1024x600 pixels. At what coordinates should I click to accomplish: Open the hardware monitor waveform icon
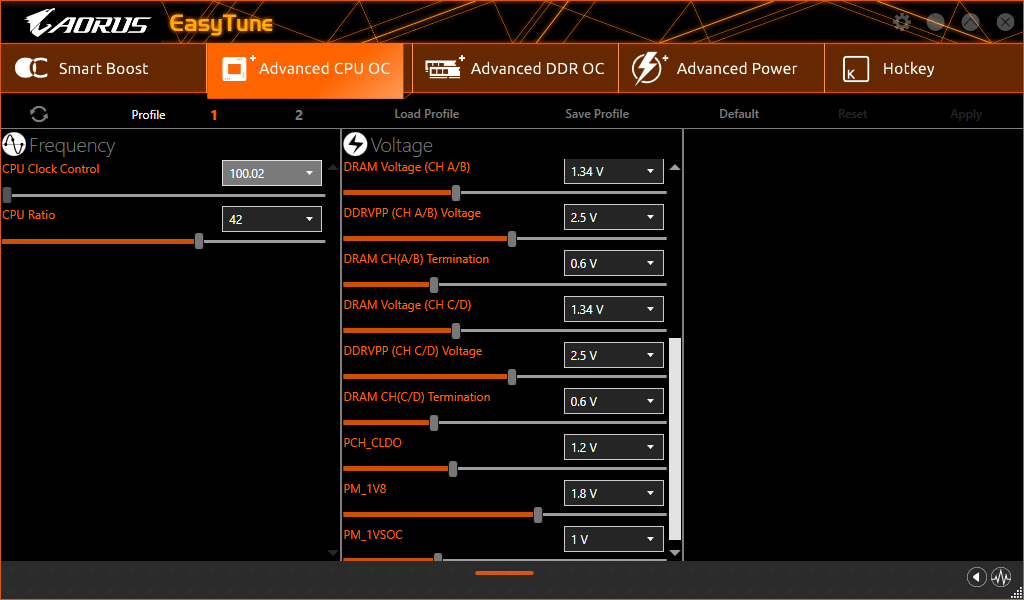click(1000, 577)
